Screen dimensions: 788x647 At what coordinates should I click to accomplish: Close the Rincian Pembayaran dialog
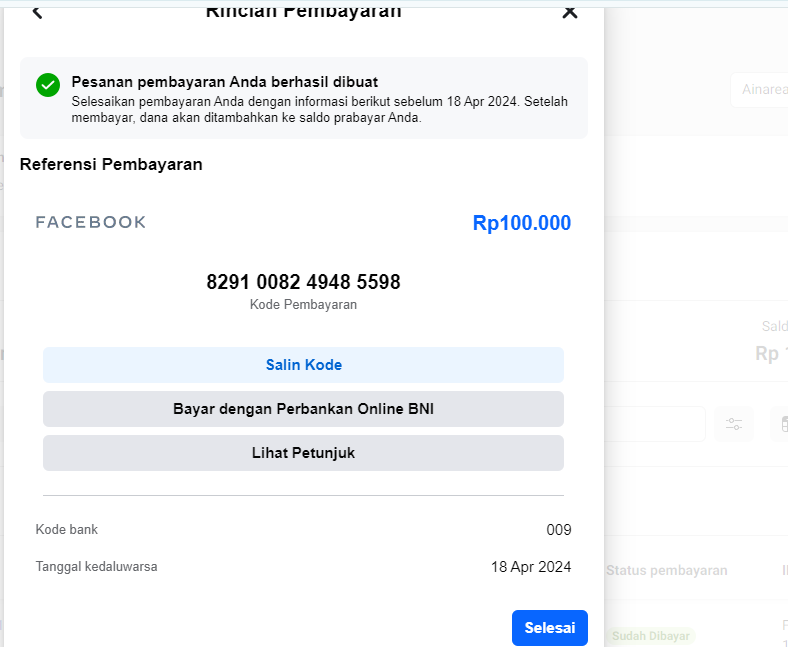click(570, 12)
